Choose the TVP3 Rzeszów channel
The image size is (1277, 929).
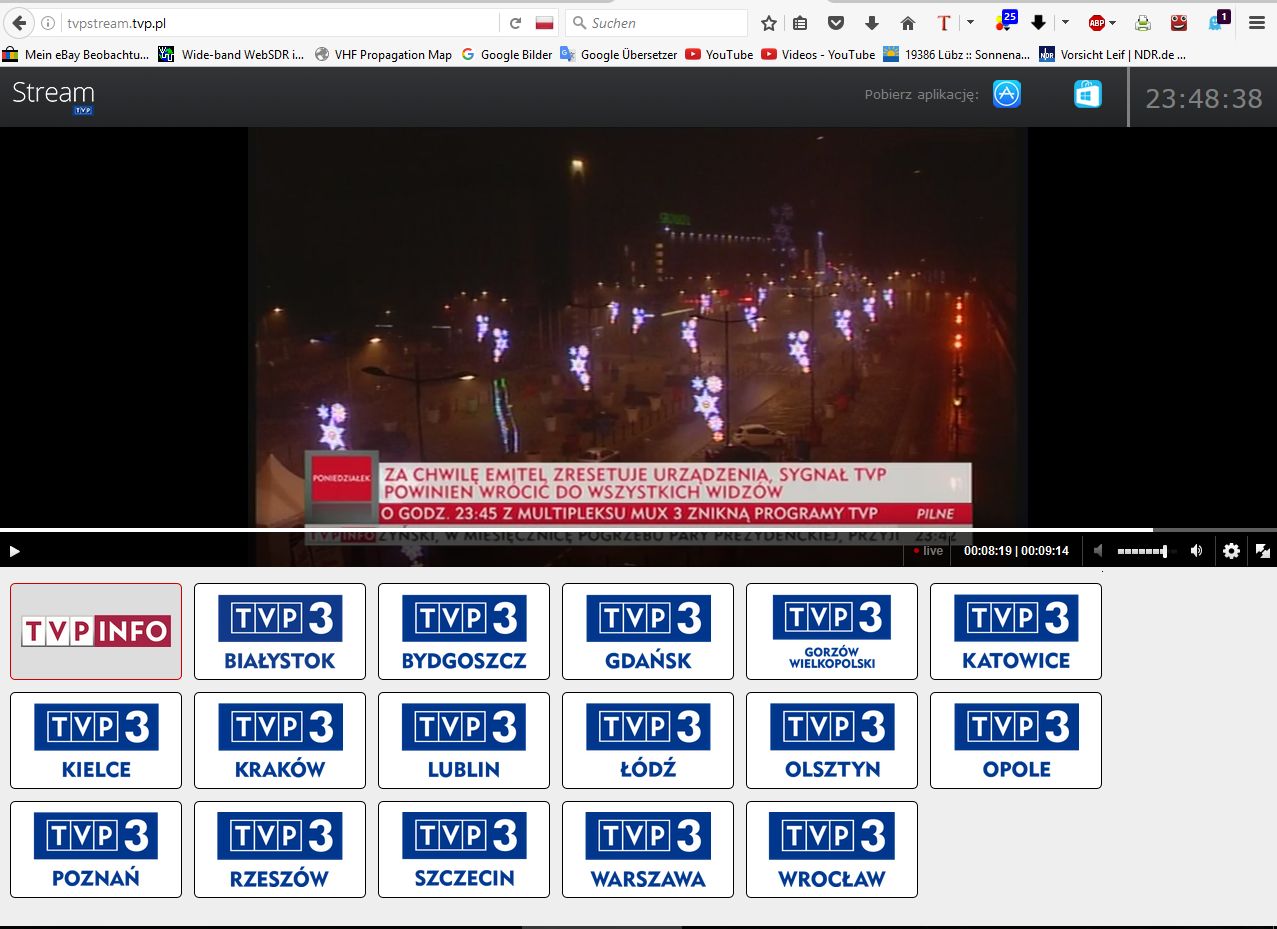pyautogui.click(x=280, y=849)
